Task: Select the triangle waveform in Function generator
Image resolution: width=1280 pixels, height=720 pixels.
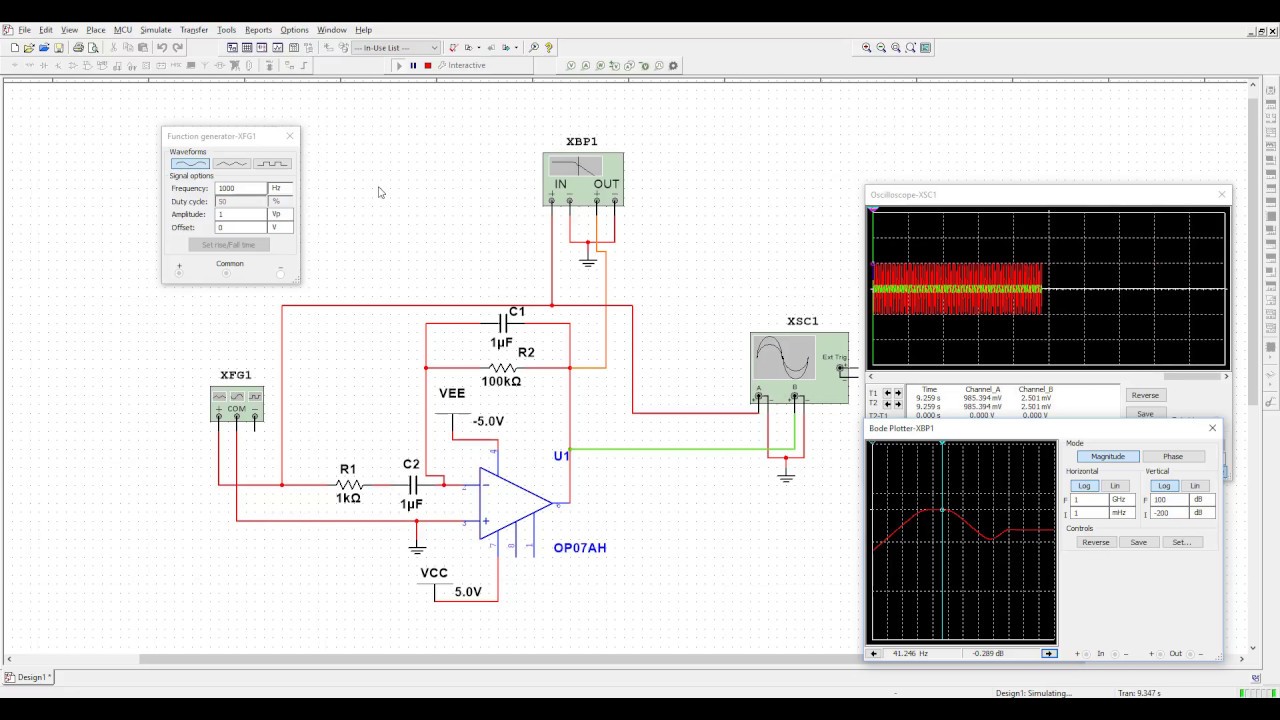Action: (x=231, y=164)
